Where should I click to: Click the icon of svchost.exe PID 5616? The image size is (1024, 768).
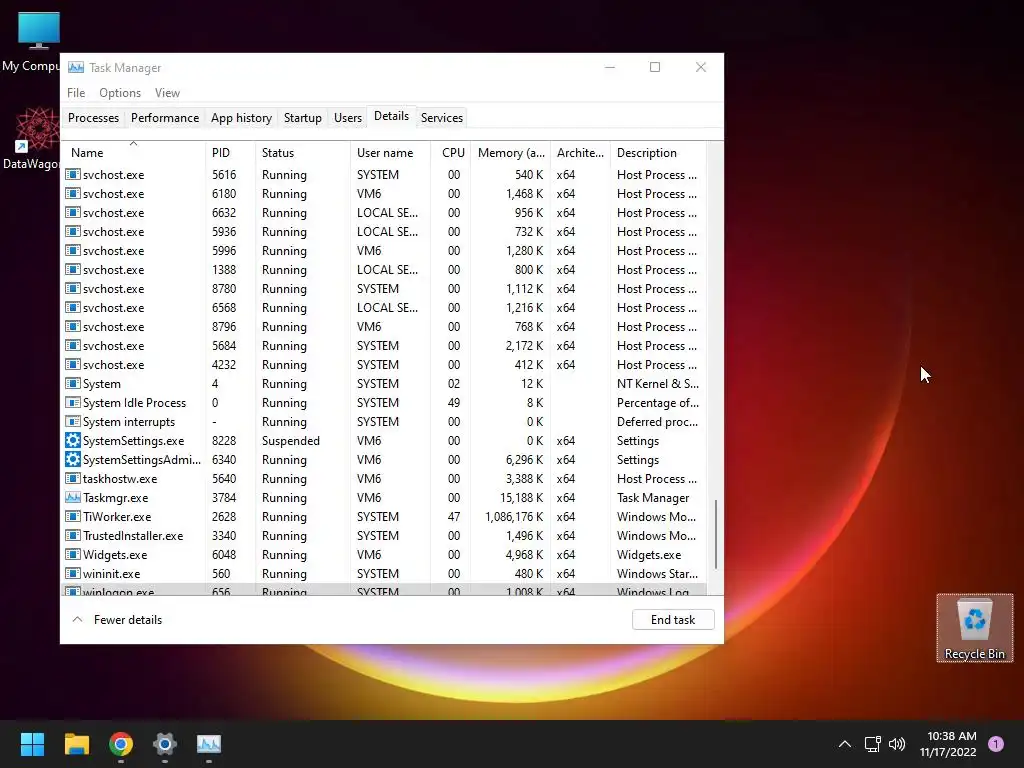coord(72,174)
